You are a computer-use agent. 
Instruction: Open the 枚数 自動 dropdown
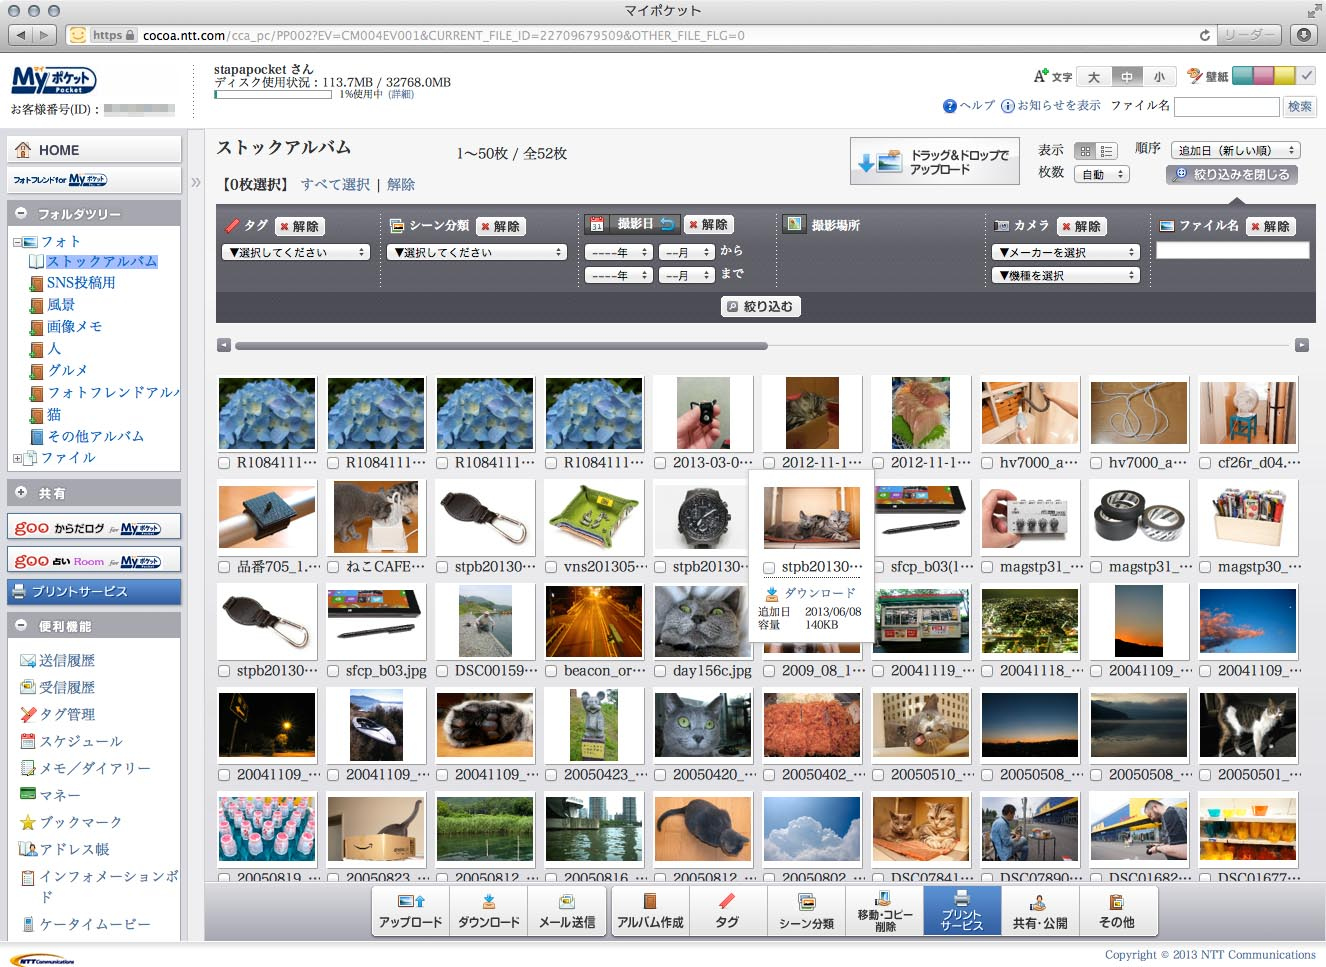pyautogui.click(x=1102, y=174)
